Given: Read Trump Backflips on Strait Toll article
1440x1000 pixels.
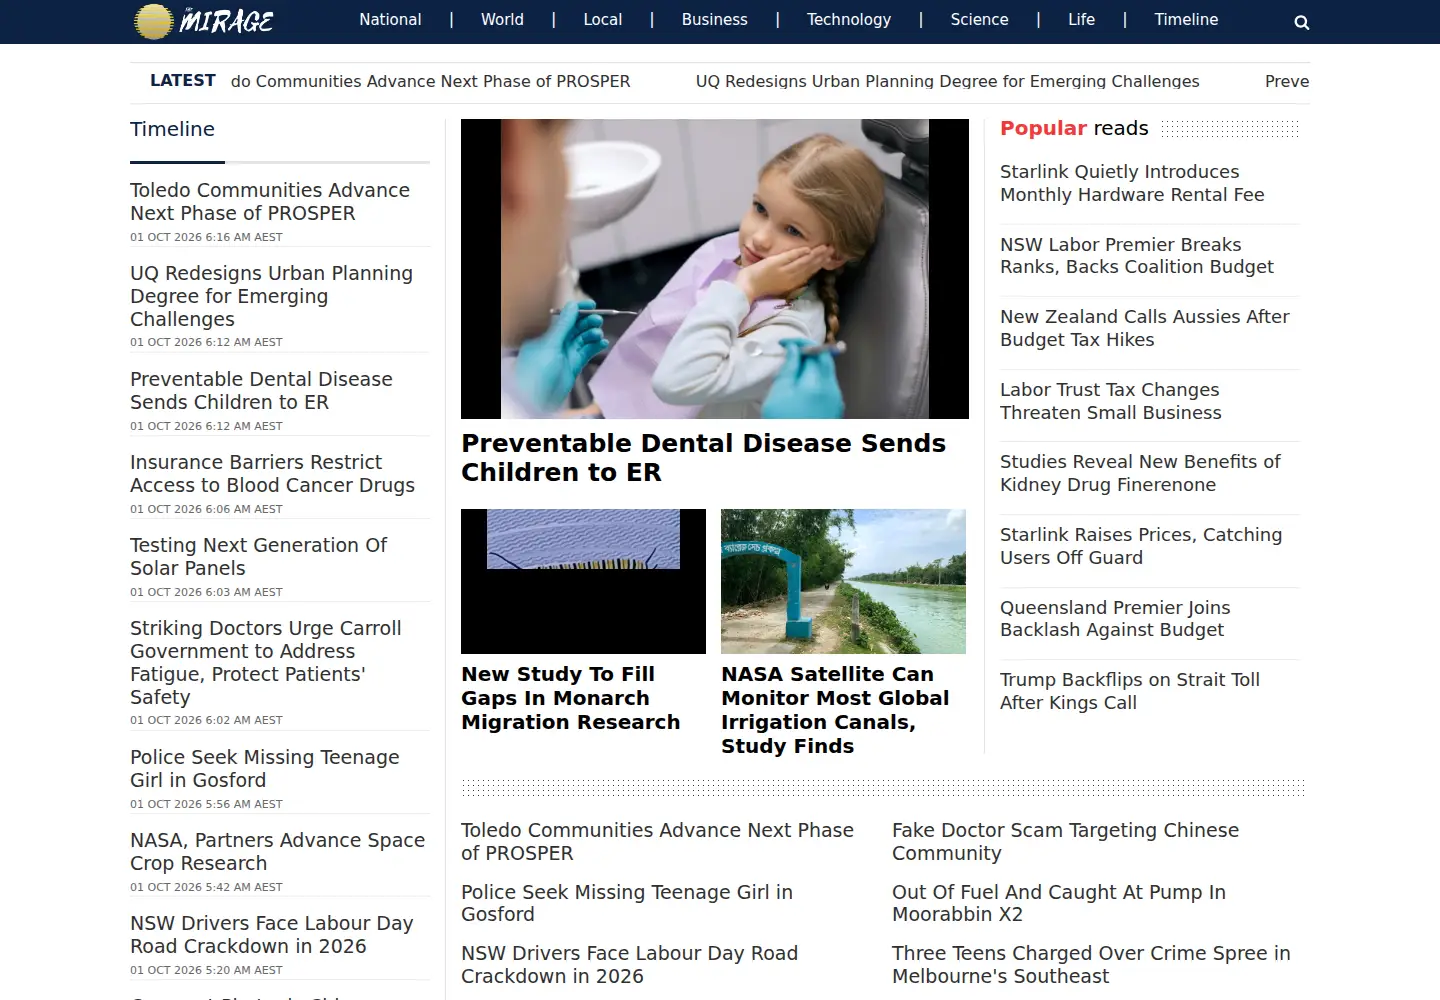Looking at the screenshot, I should 1130,691.
